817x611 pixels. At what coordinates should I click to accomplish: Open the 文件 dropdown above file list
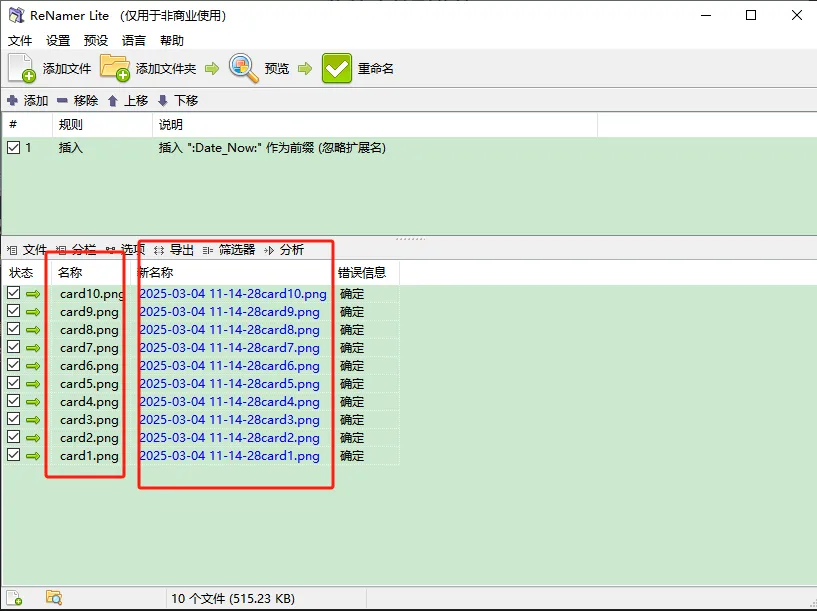tap(28, 250)
